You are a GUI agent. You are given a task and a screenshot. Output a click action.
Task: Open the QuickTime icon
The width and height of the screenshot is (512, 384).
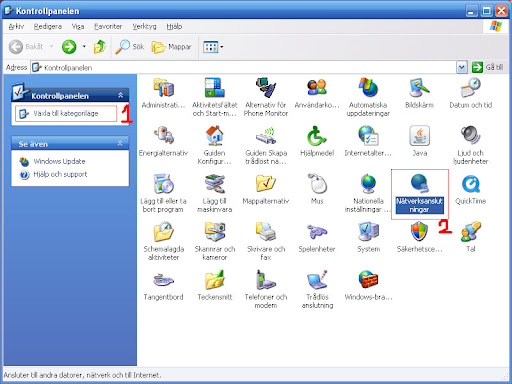tap(471, 189)
